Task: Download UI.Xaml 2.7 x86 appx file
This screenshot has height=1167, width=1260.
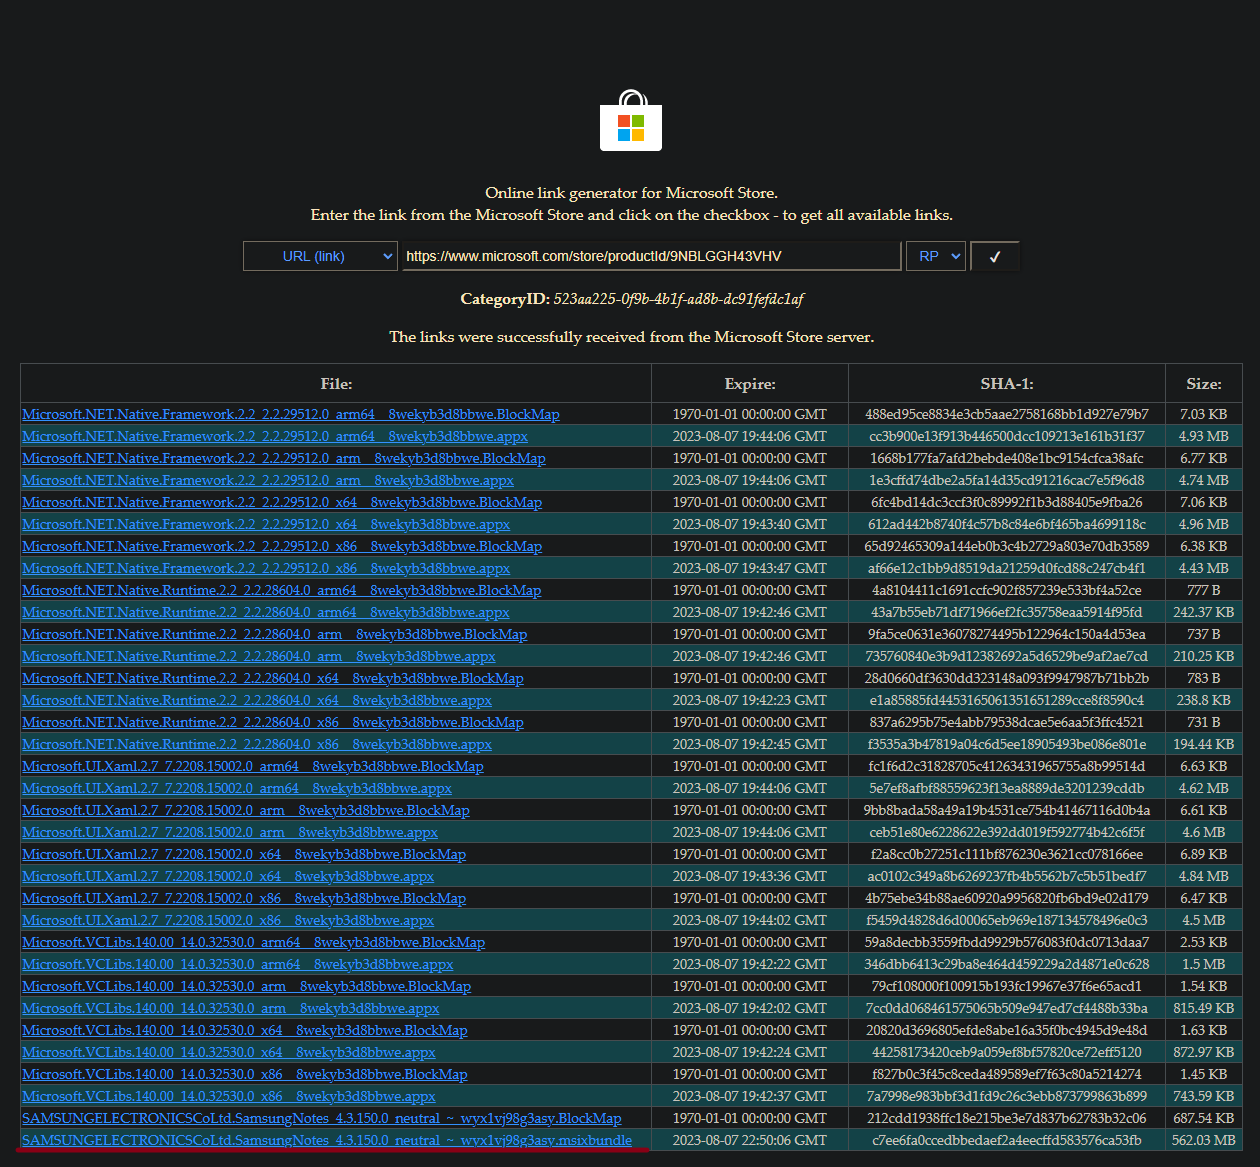Action: (x=228, y=920)
